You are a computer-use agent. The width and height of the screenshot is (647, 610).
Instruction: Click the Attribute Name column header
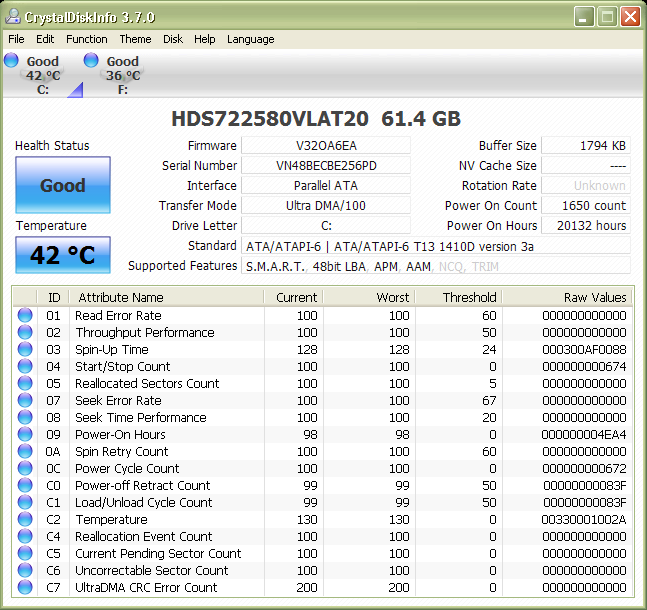[x=167, y=297]
